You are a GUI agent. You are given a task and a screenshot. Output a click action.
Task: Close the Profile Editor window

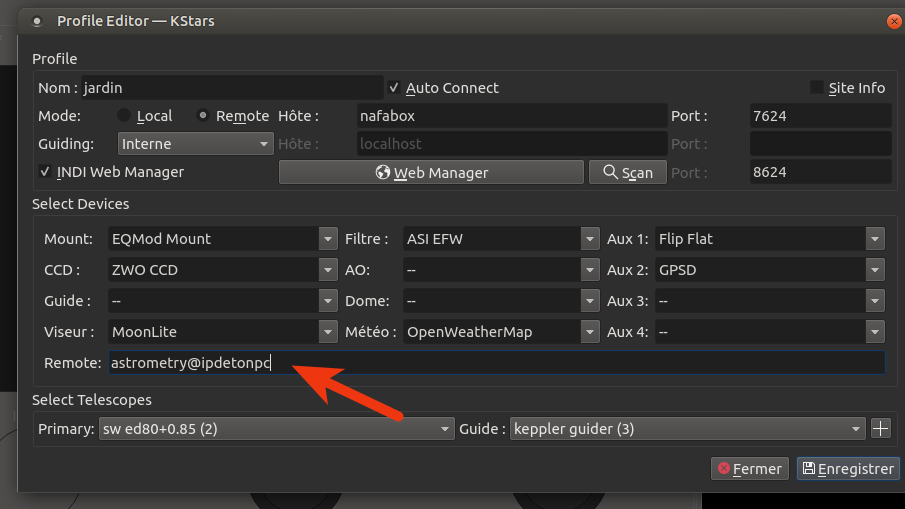893,20
